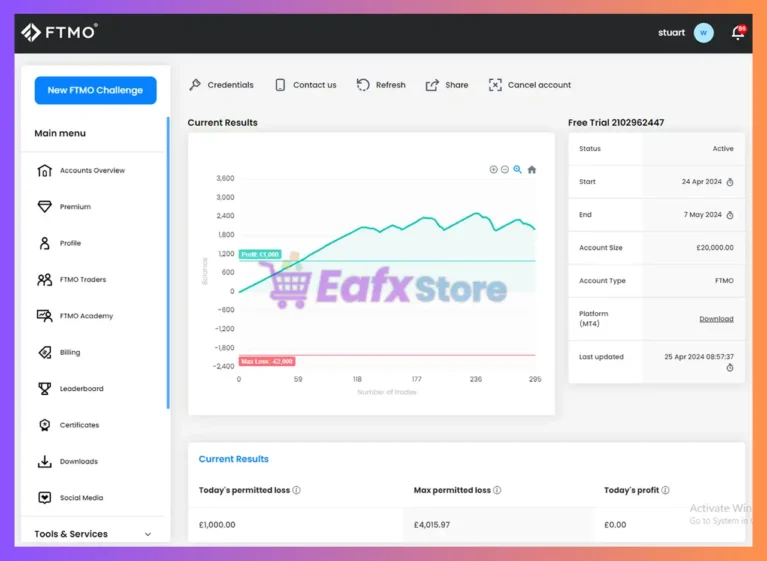Zoom out on the chart with minus icon

[x=505, y=169]
